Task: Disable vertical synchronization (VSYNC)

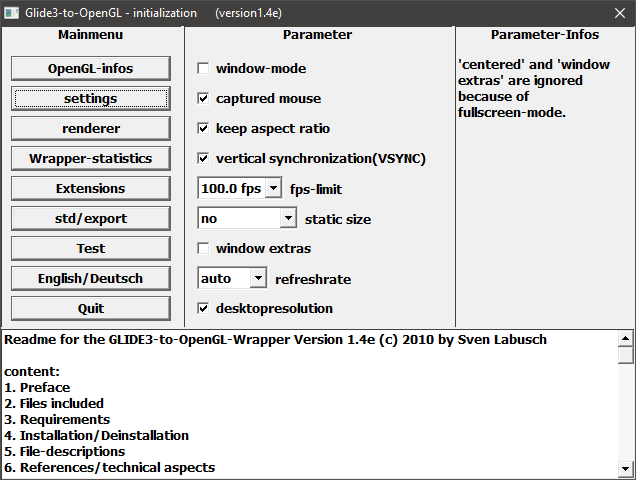Action: click(x=204, y=159)
